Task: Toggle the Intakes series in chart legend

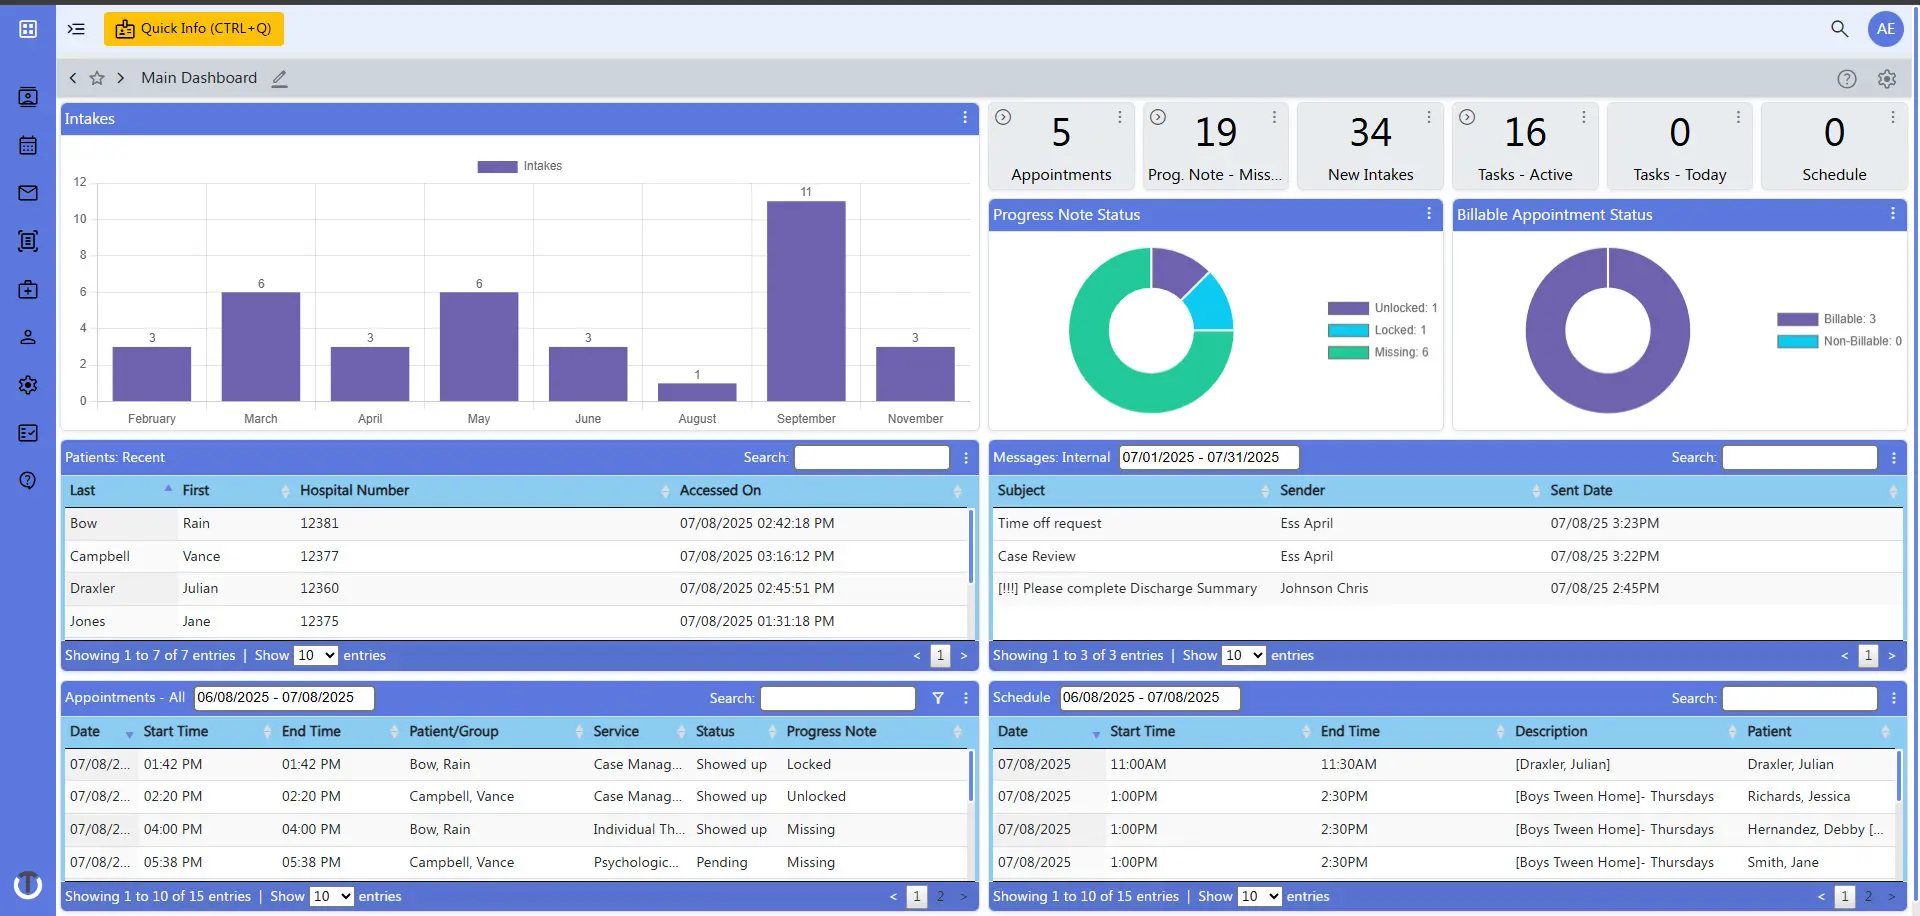Action: (x=520, y=166)
